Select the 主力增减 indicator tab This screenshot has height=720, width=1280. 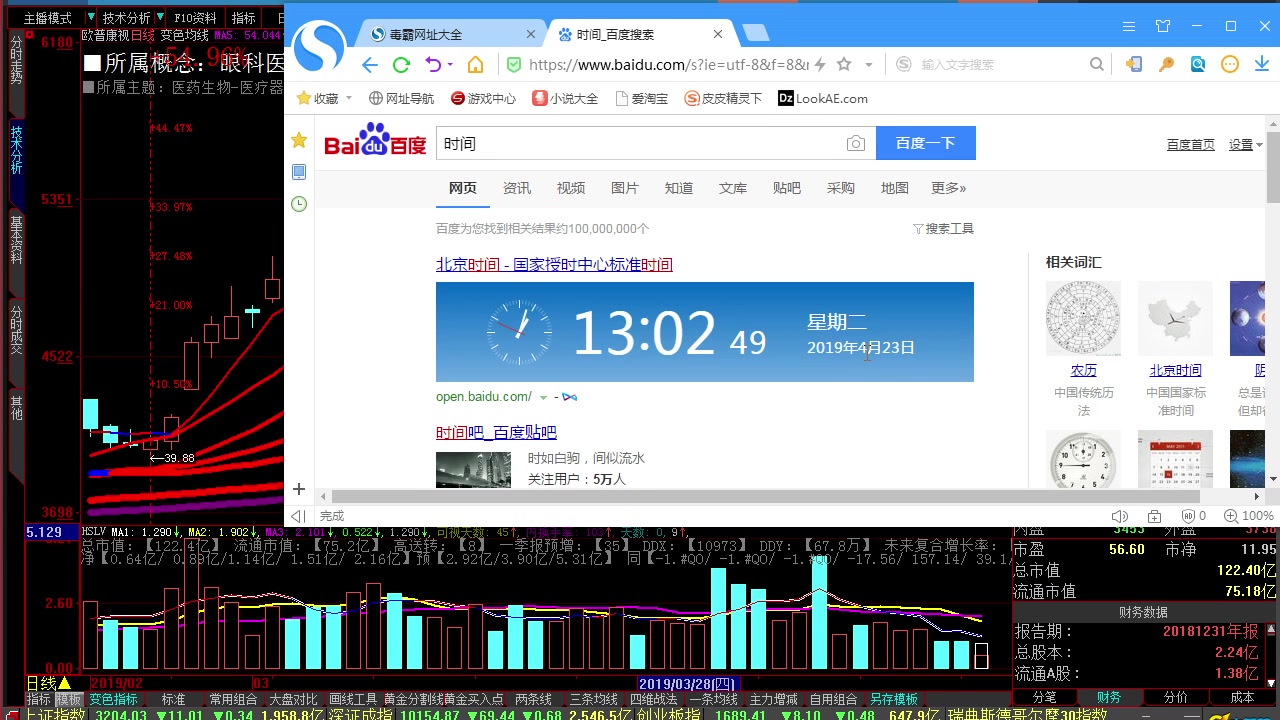(774, 699)
